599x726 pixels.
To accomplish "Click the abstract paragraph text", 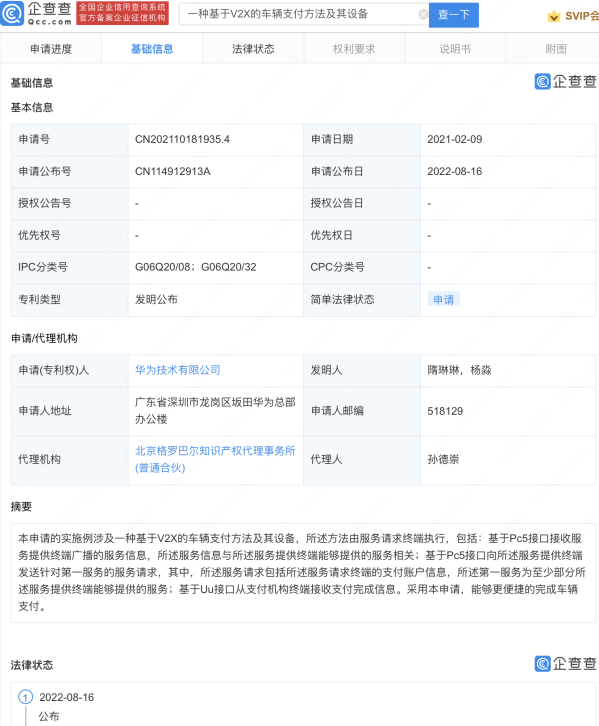I will click(x=302, y=572).
